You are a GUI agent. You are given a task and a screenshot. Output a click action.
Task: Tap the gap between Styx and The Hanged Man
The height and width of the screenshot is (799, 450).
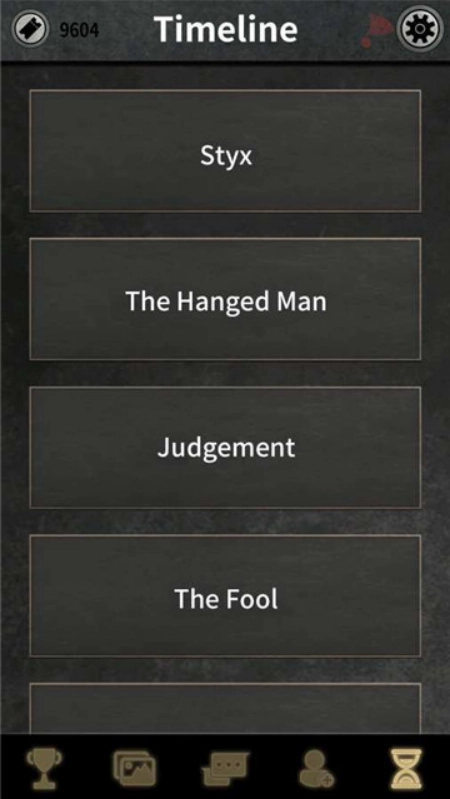(225, 225)
